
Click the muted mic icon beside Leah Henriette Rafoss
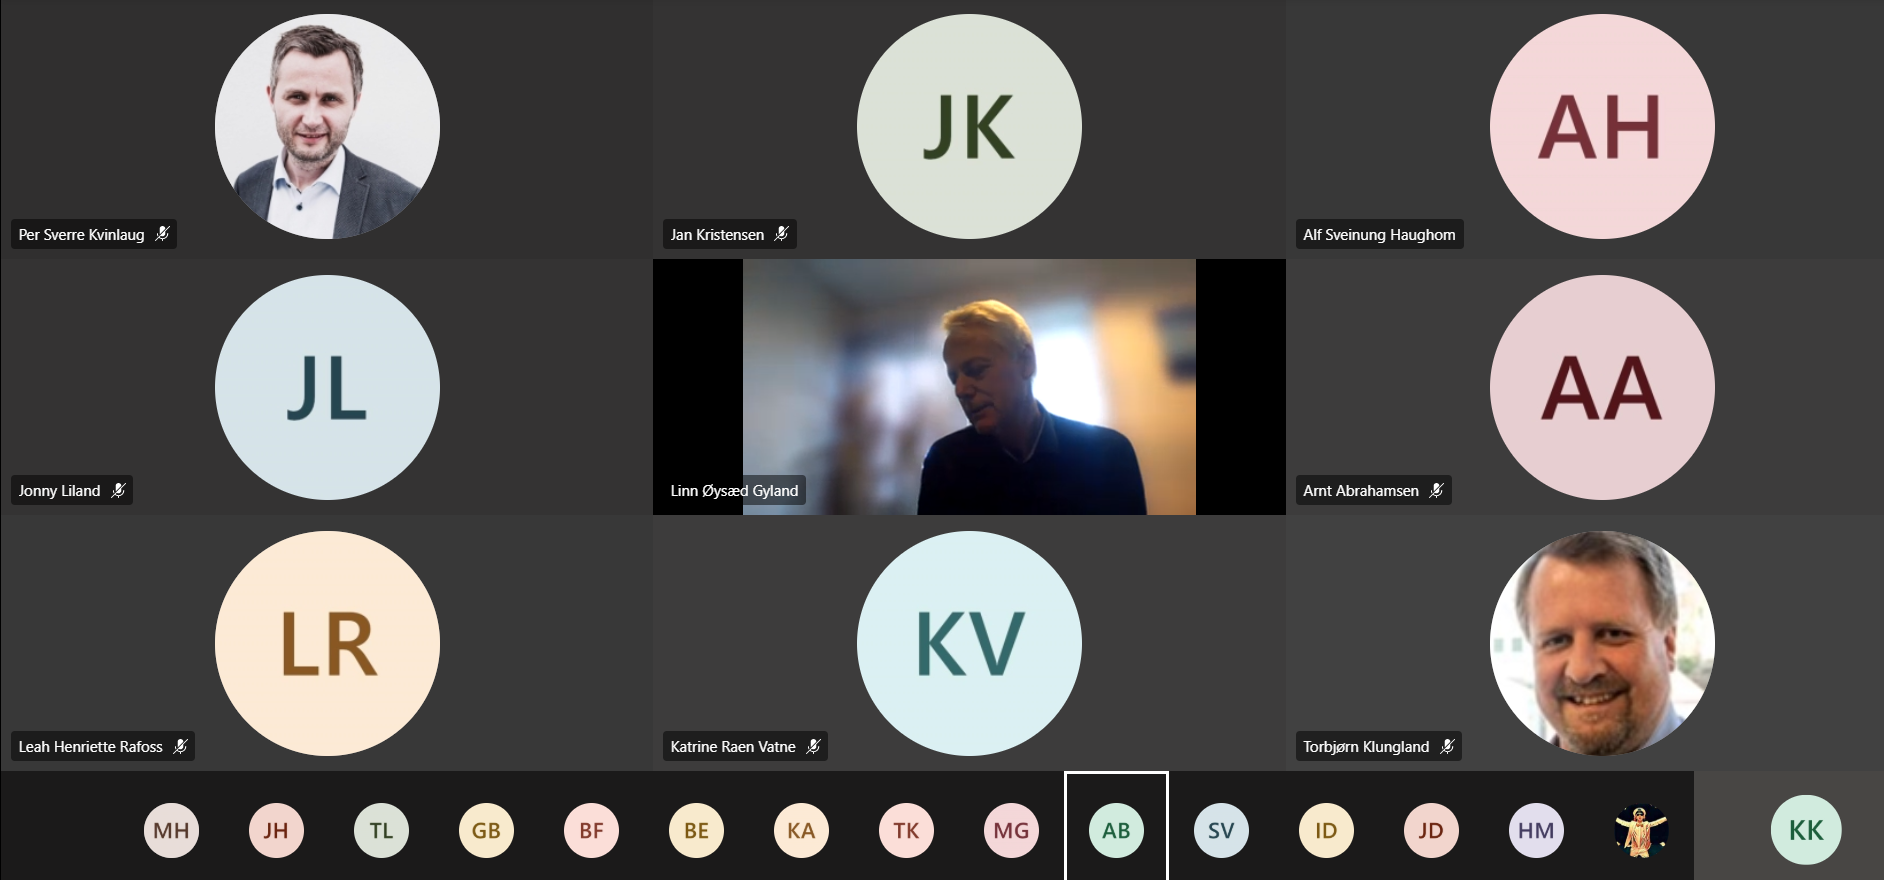180,746
